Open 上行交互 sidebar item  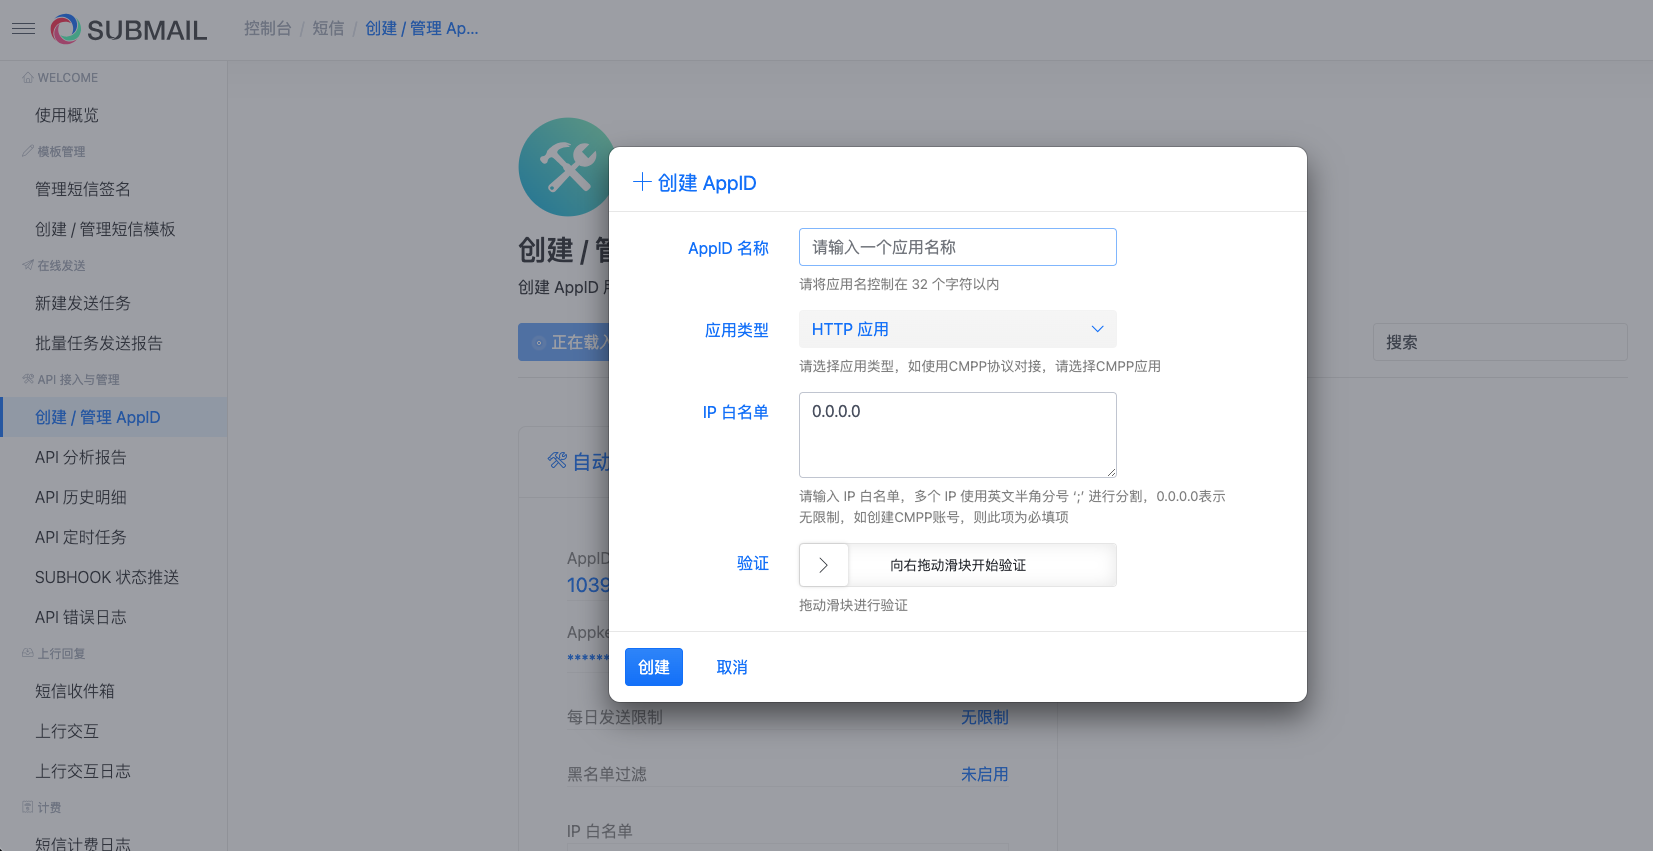point(67,731)
